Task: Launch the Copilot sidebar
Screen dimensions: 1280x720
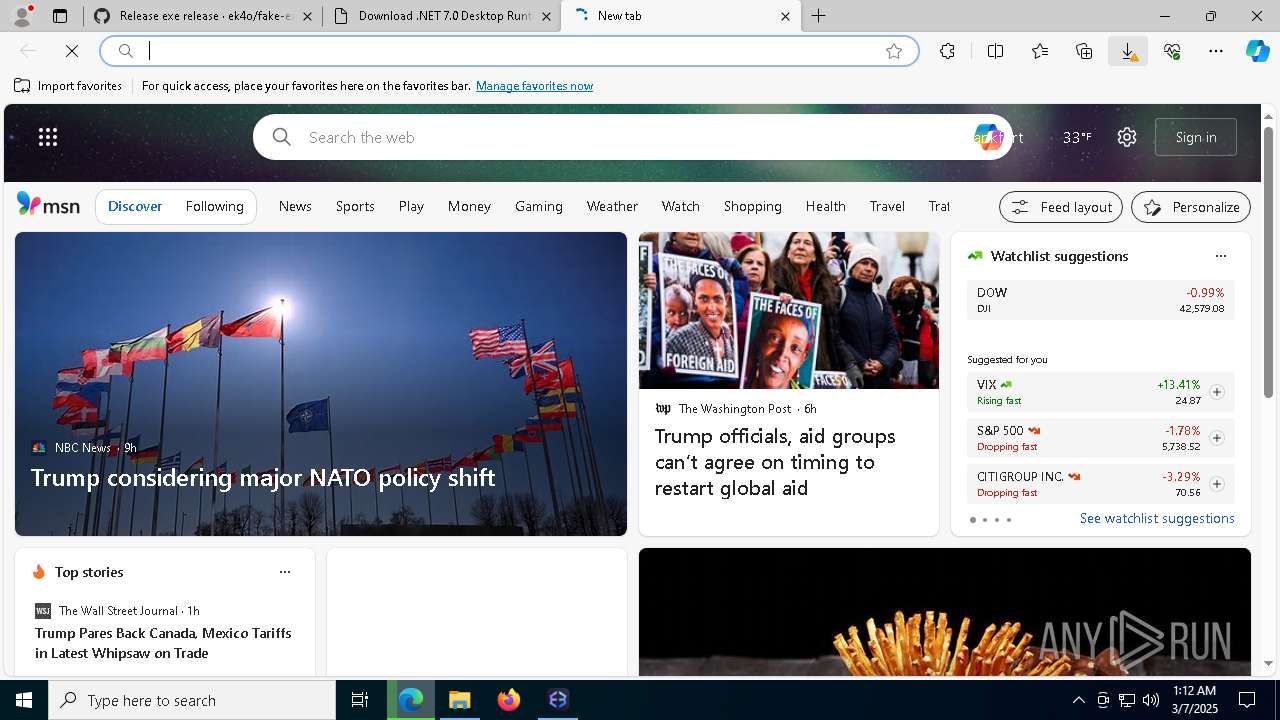Action: click(x=1258, y=51)
